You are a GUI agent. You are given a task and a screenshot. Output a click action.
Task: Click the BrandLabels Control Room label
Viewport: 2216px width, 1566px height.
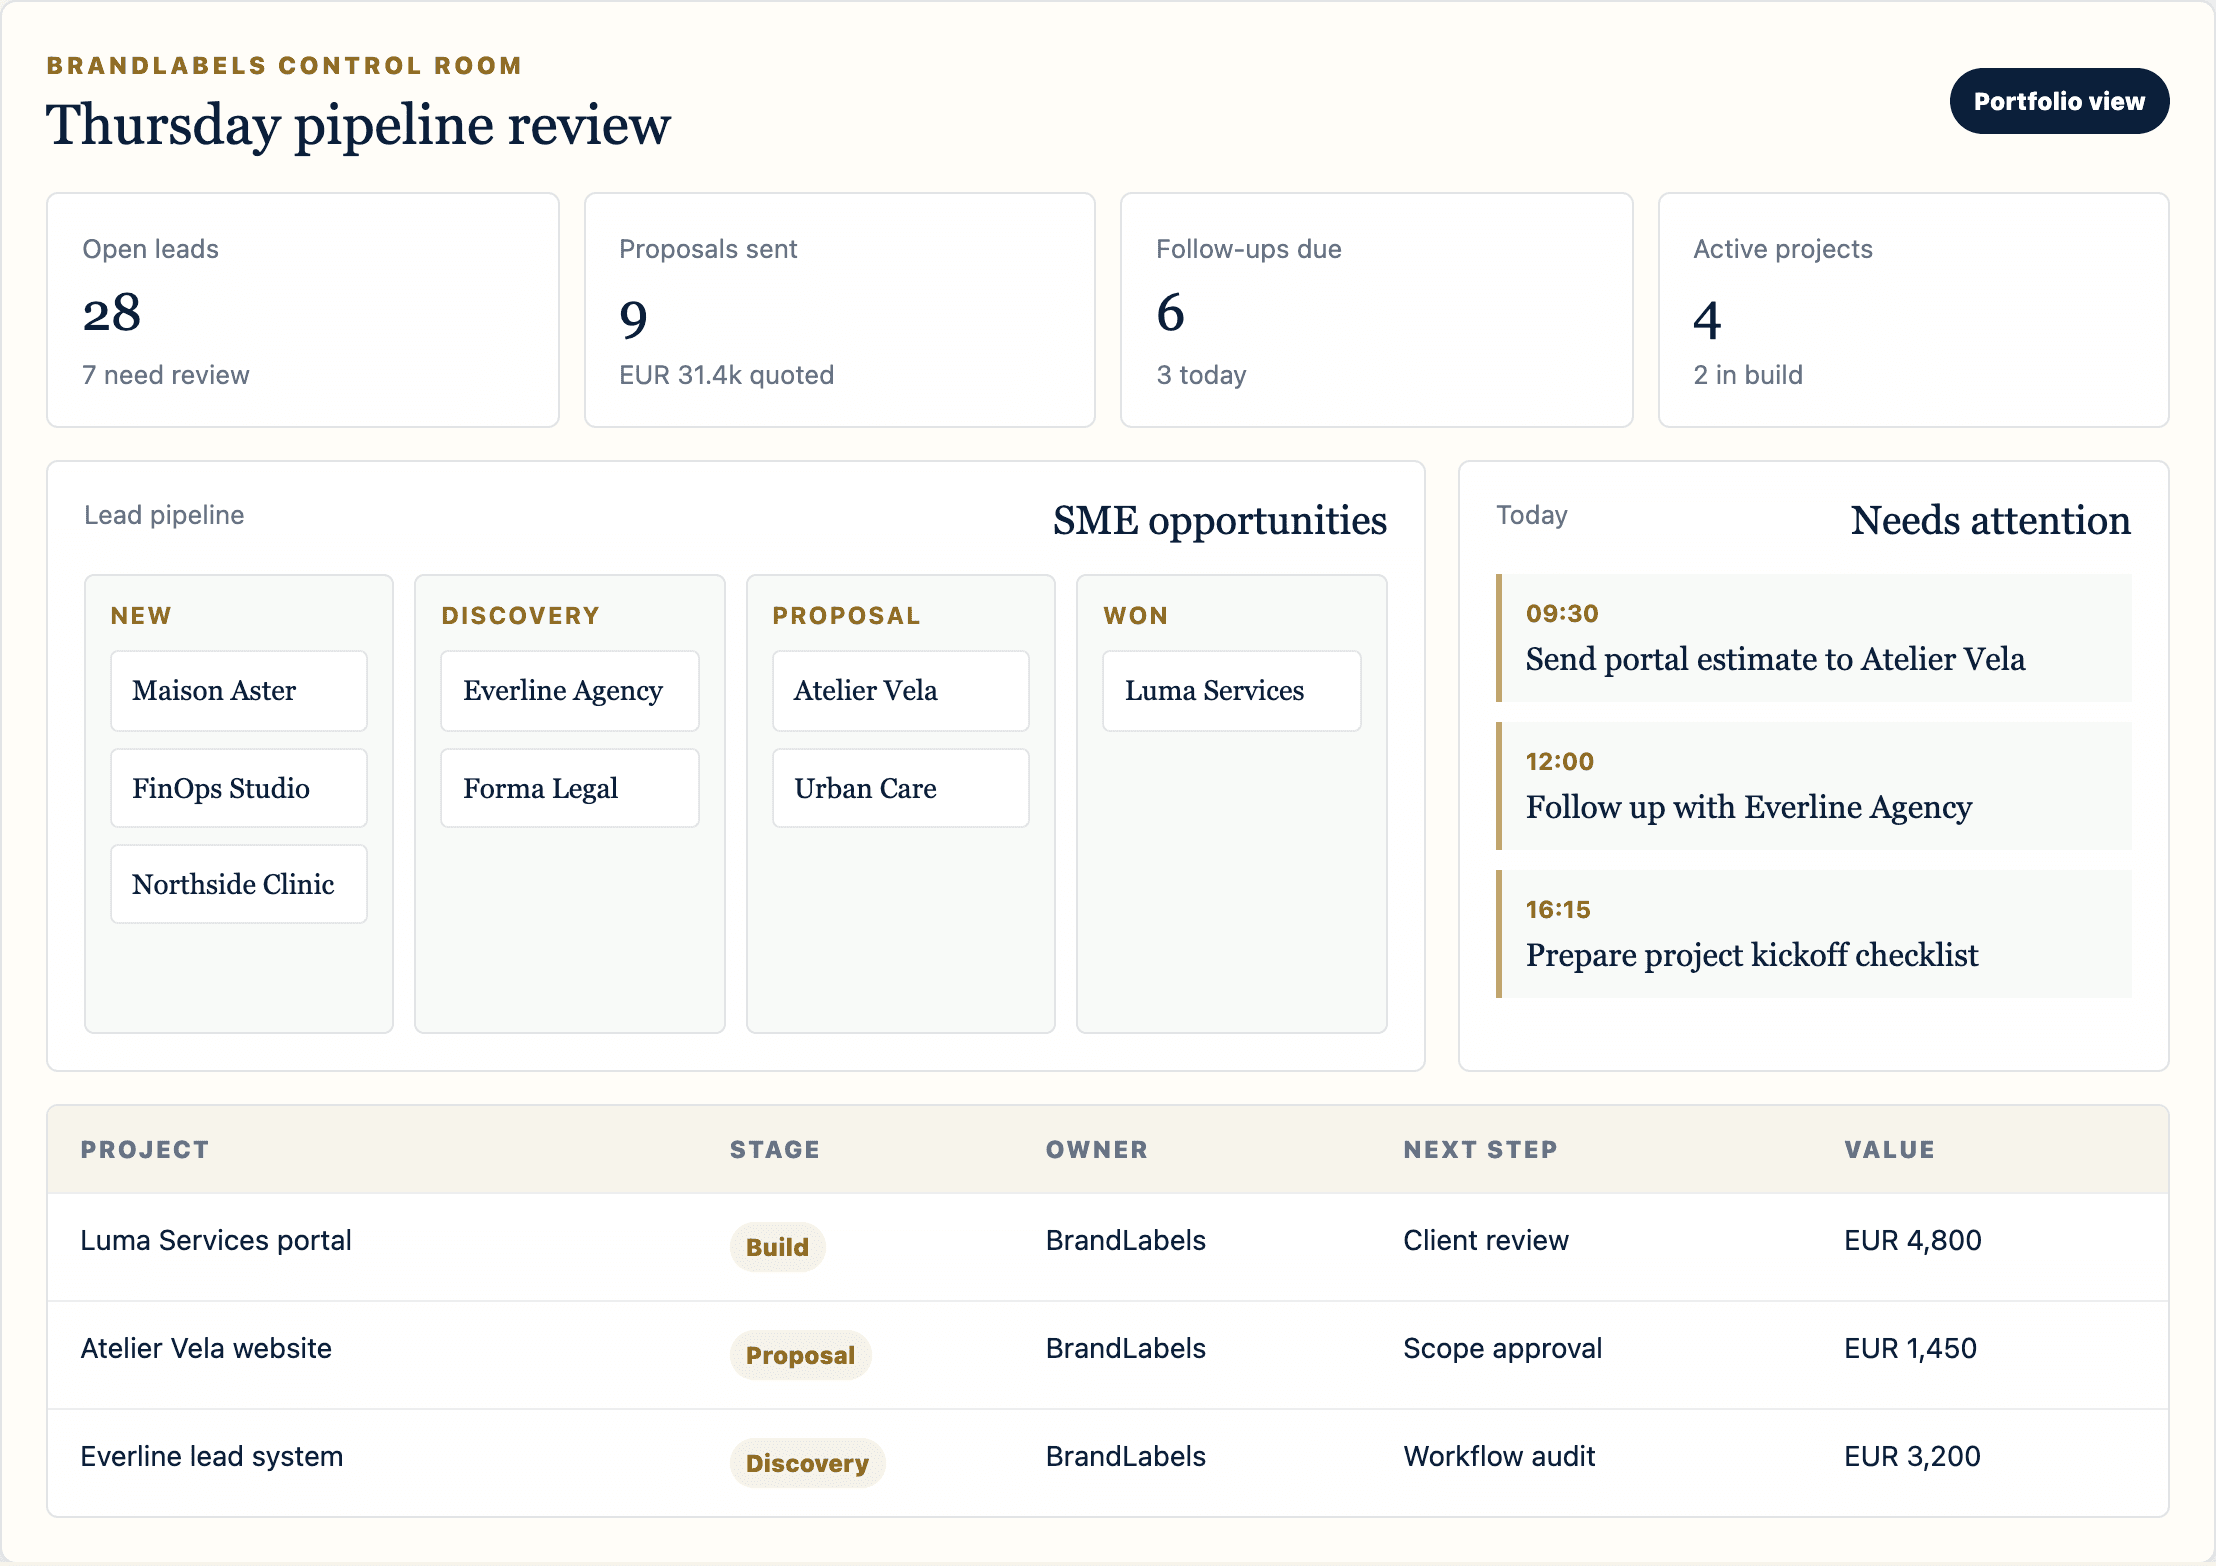coord(284,65)
